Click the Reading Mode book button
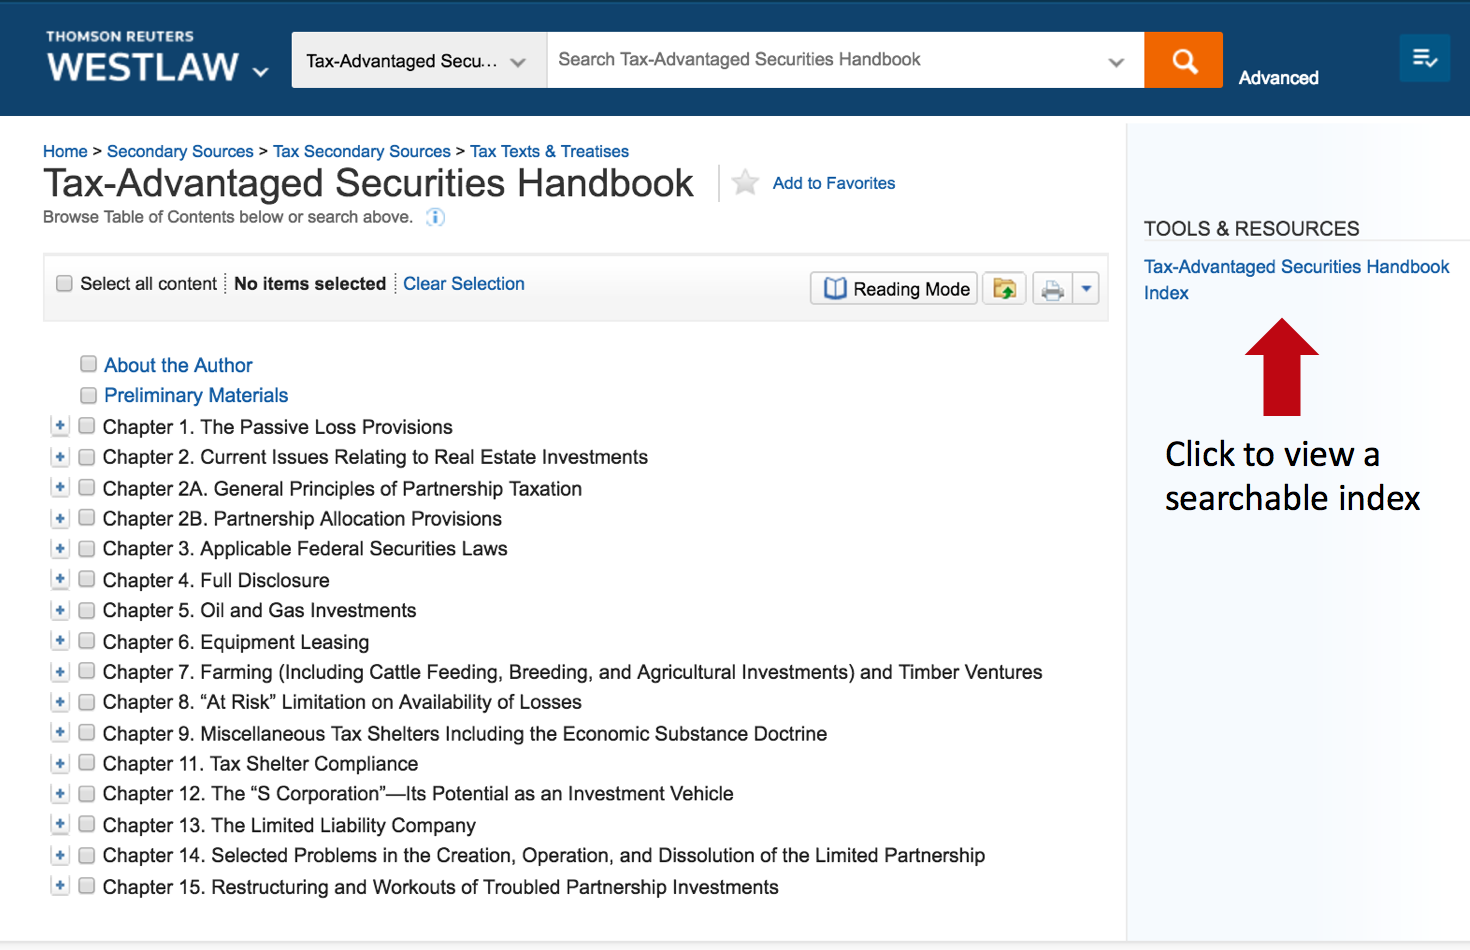Image resolution: width=1470 pixels, height=950 pixels. 894,289
